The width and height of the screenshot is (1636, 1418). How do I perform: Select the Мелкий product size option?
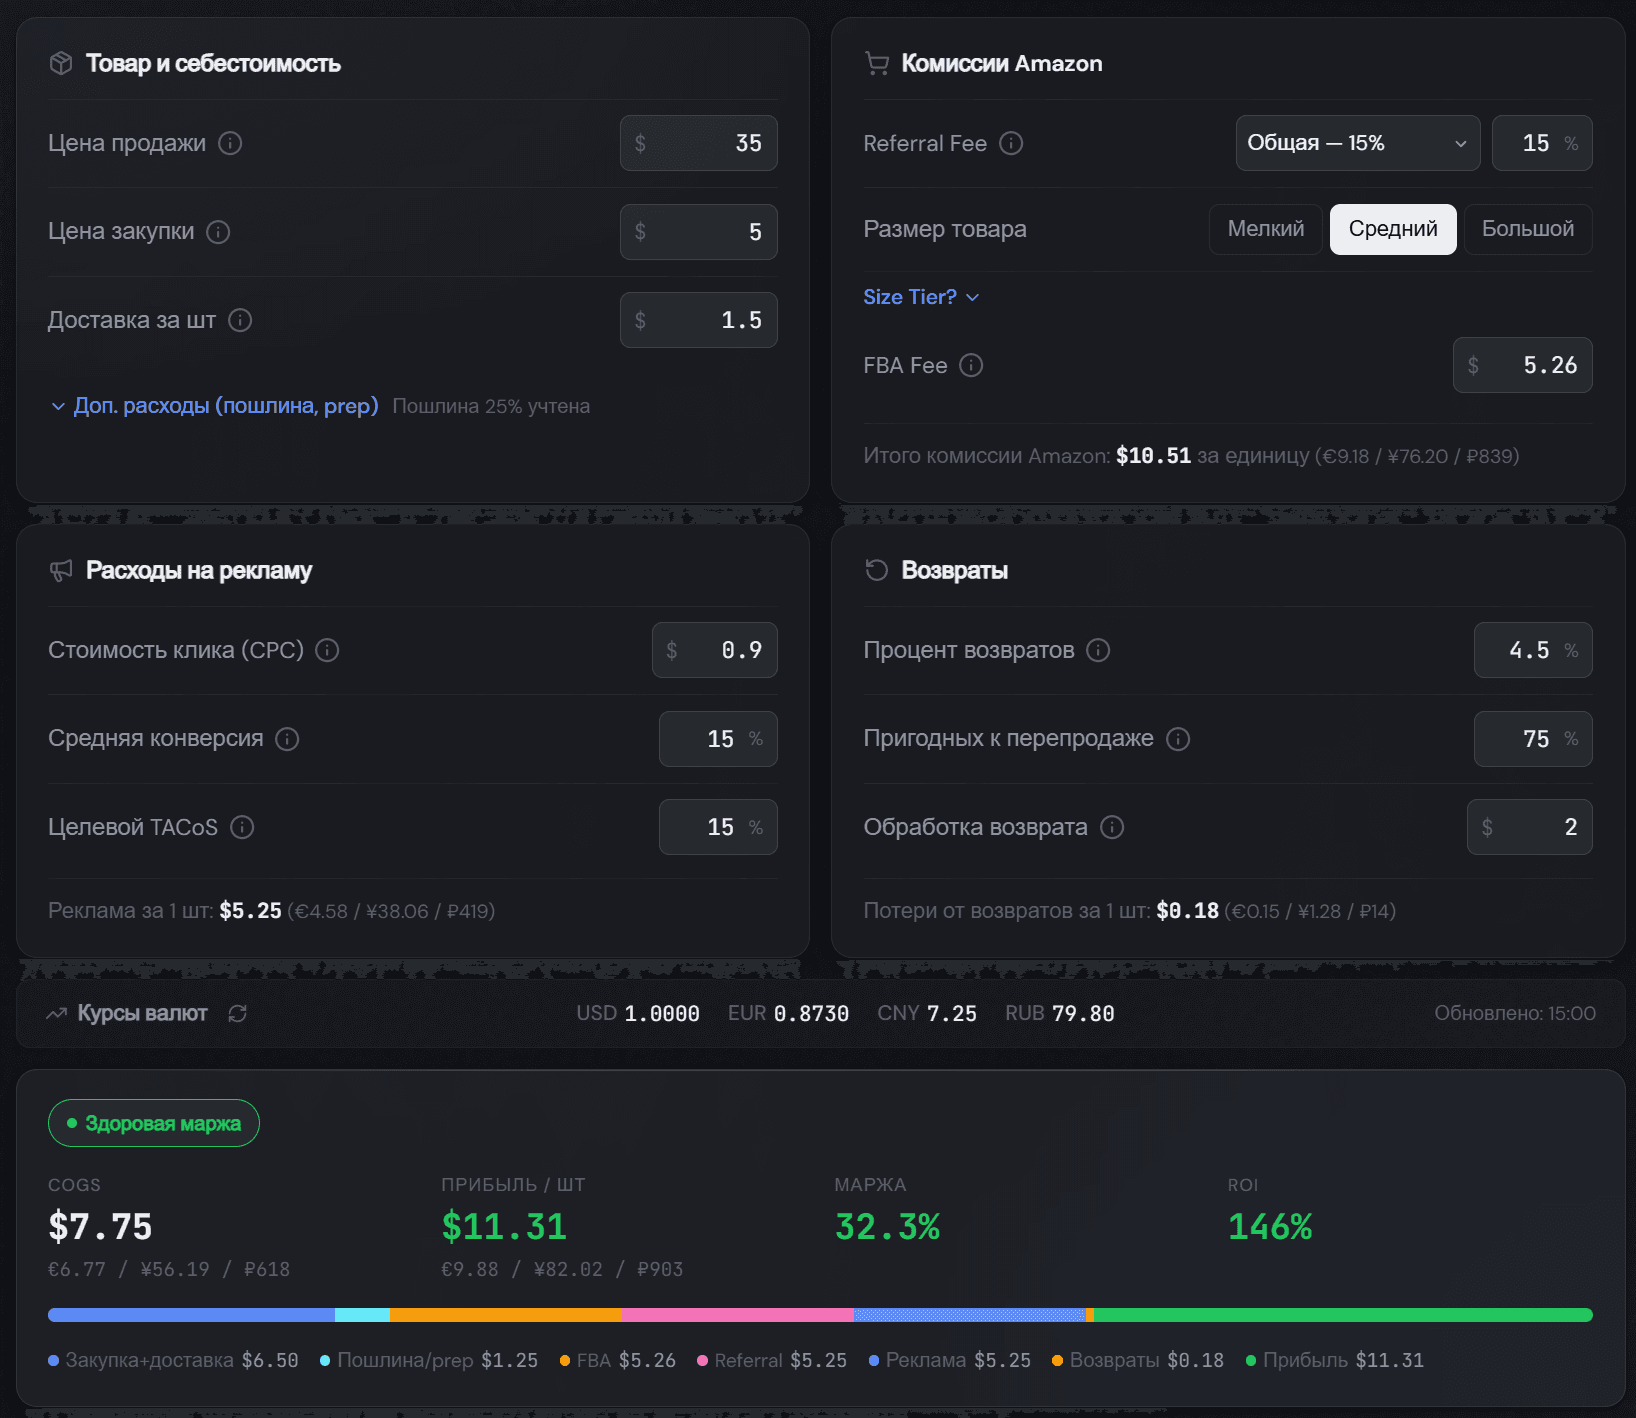1264,229
